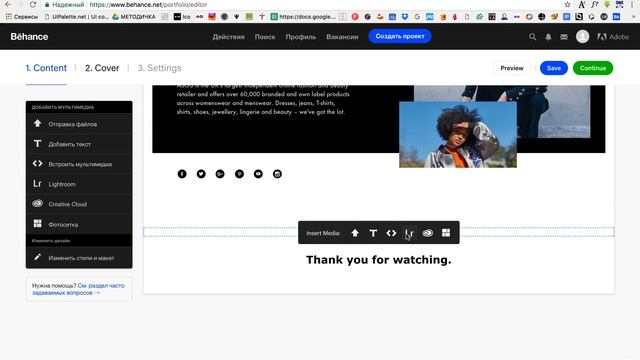Open the Вакансии menu item
Viewport: 640px width, 360px height.
[342, 37]
